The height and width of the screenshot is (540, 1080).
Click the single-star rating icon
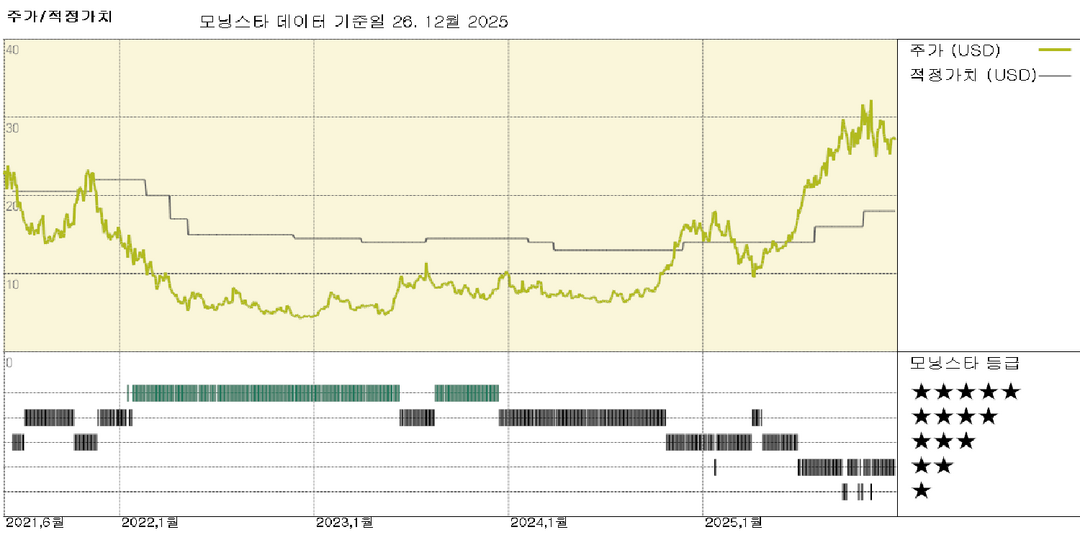point(920,491)
